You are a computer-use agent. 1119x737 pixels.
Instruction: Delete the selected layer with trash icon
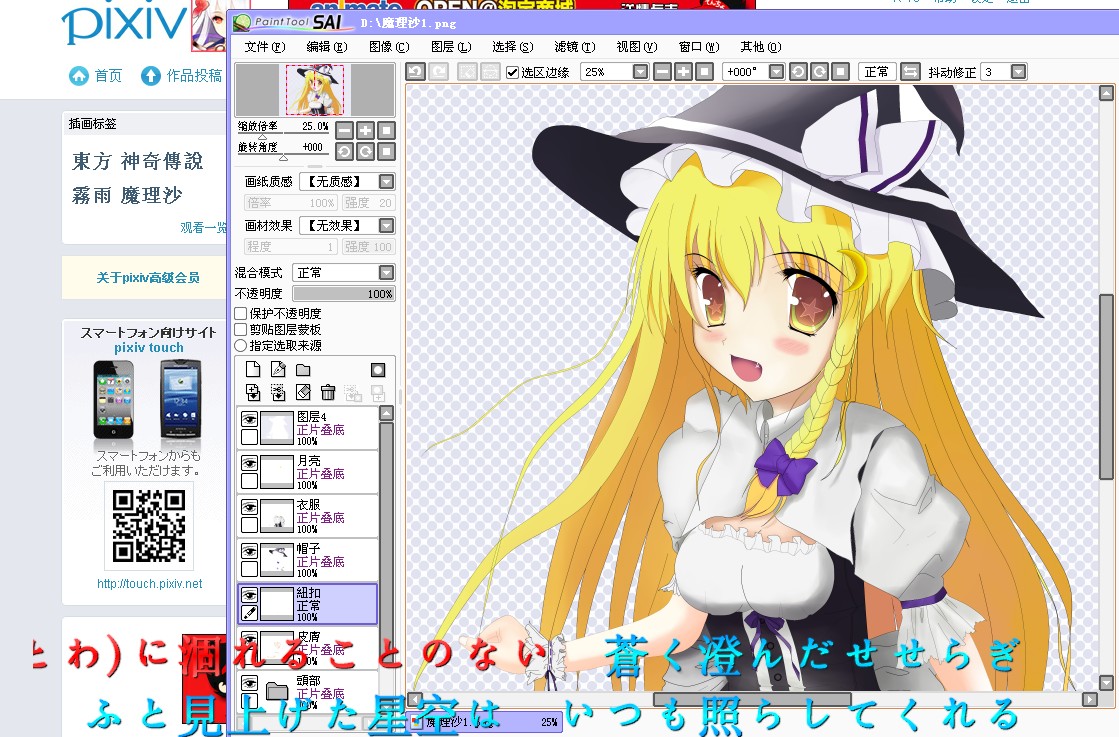click(x=328, y=392)
